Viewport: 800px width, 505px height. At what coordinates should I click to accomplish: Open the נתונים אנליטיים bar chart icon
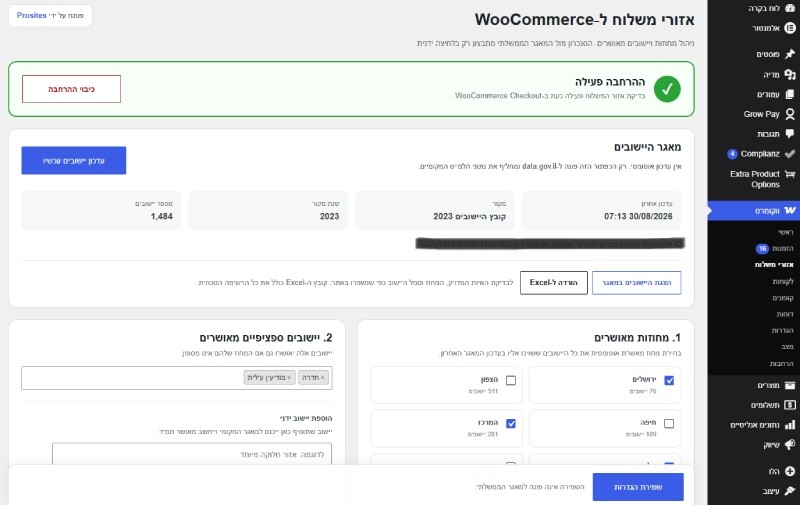coord(790,424)
